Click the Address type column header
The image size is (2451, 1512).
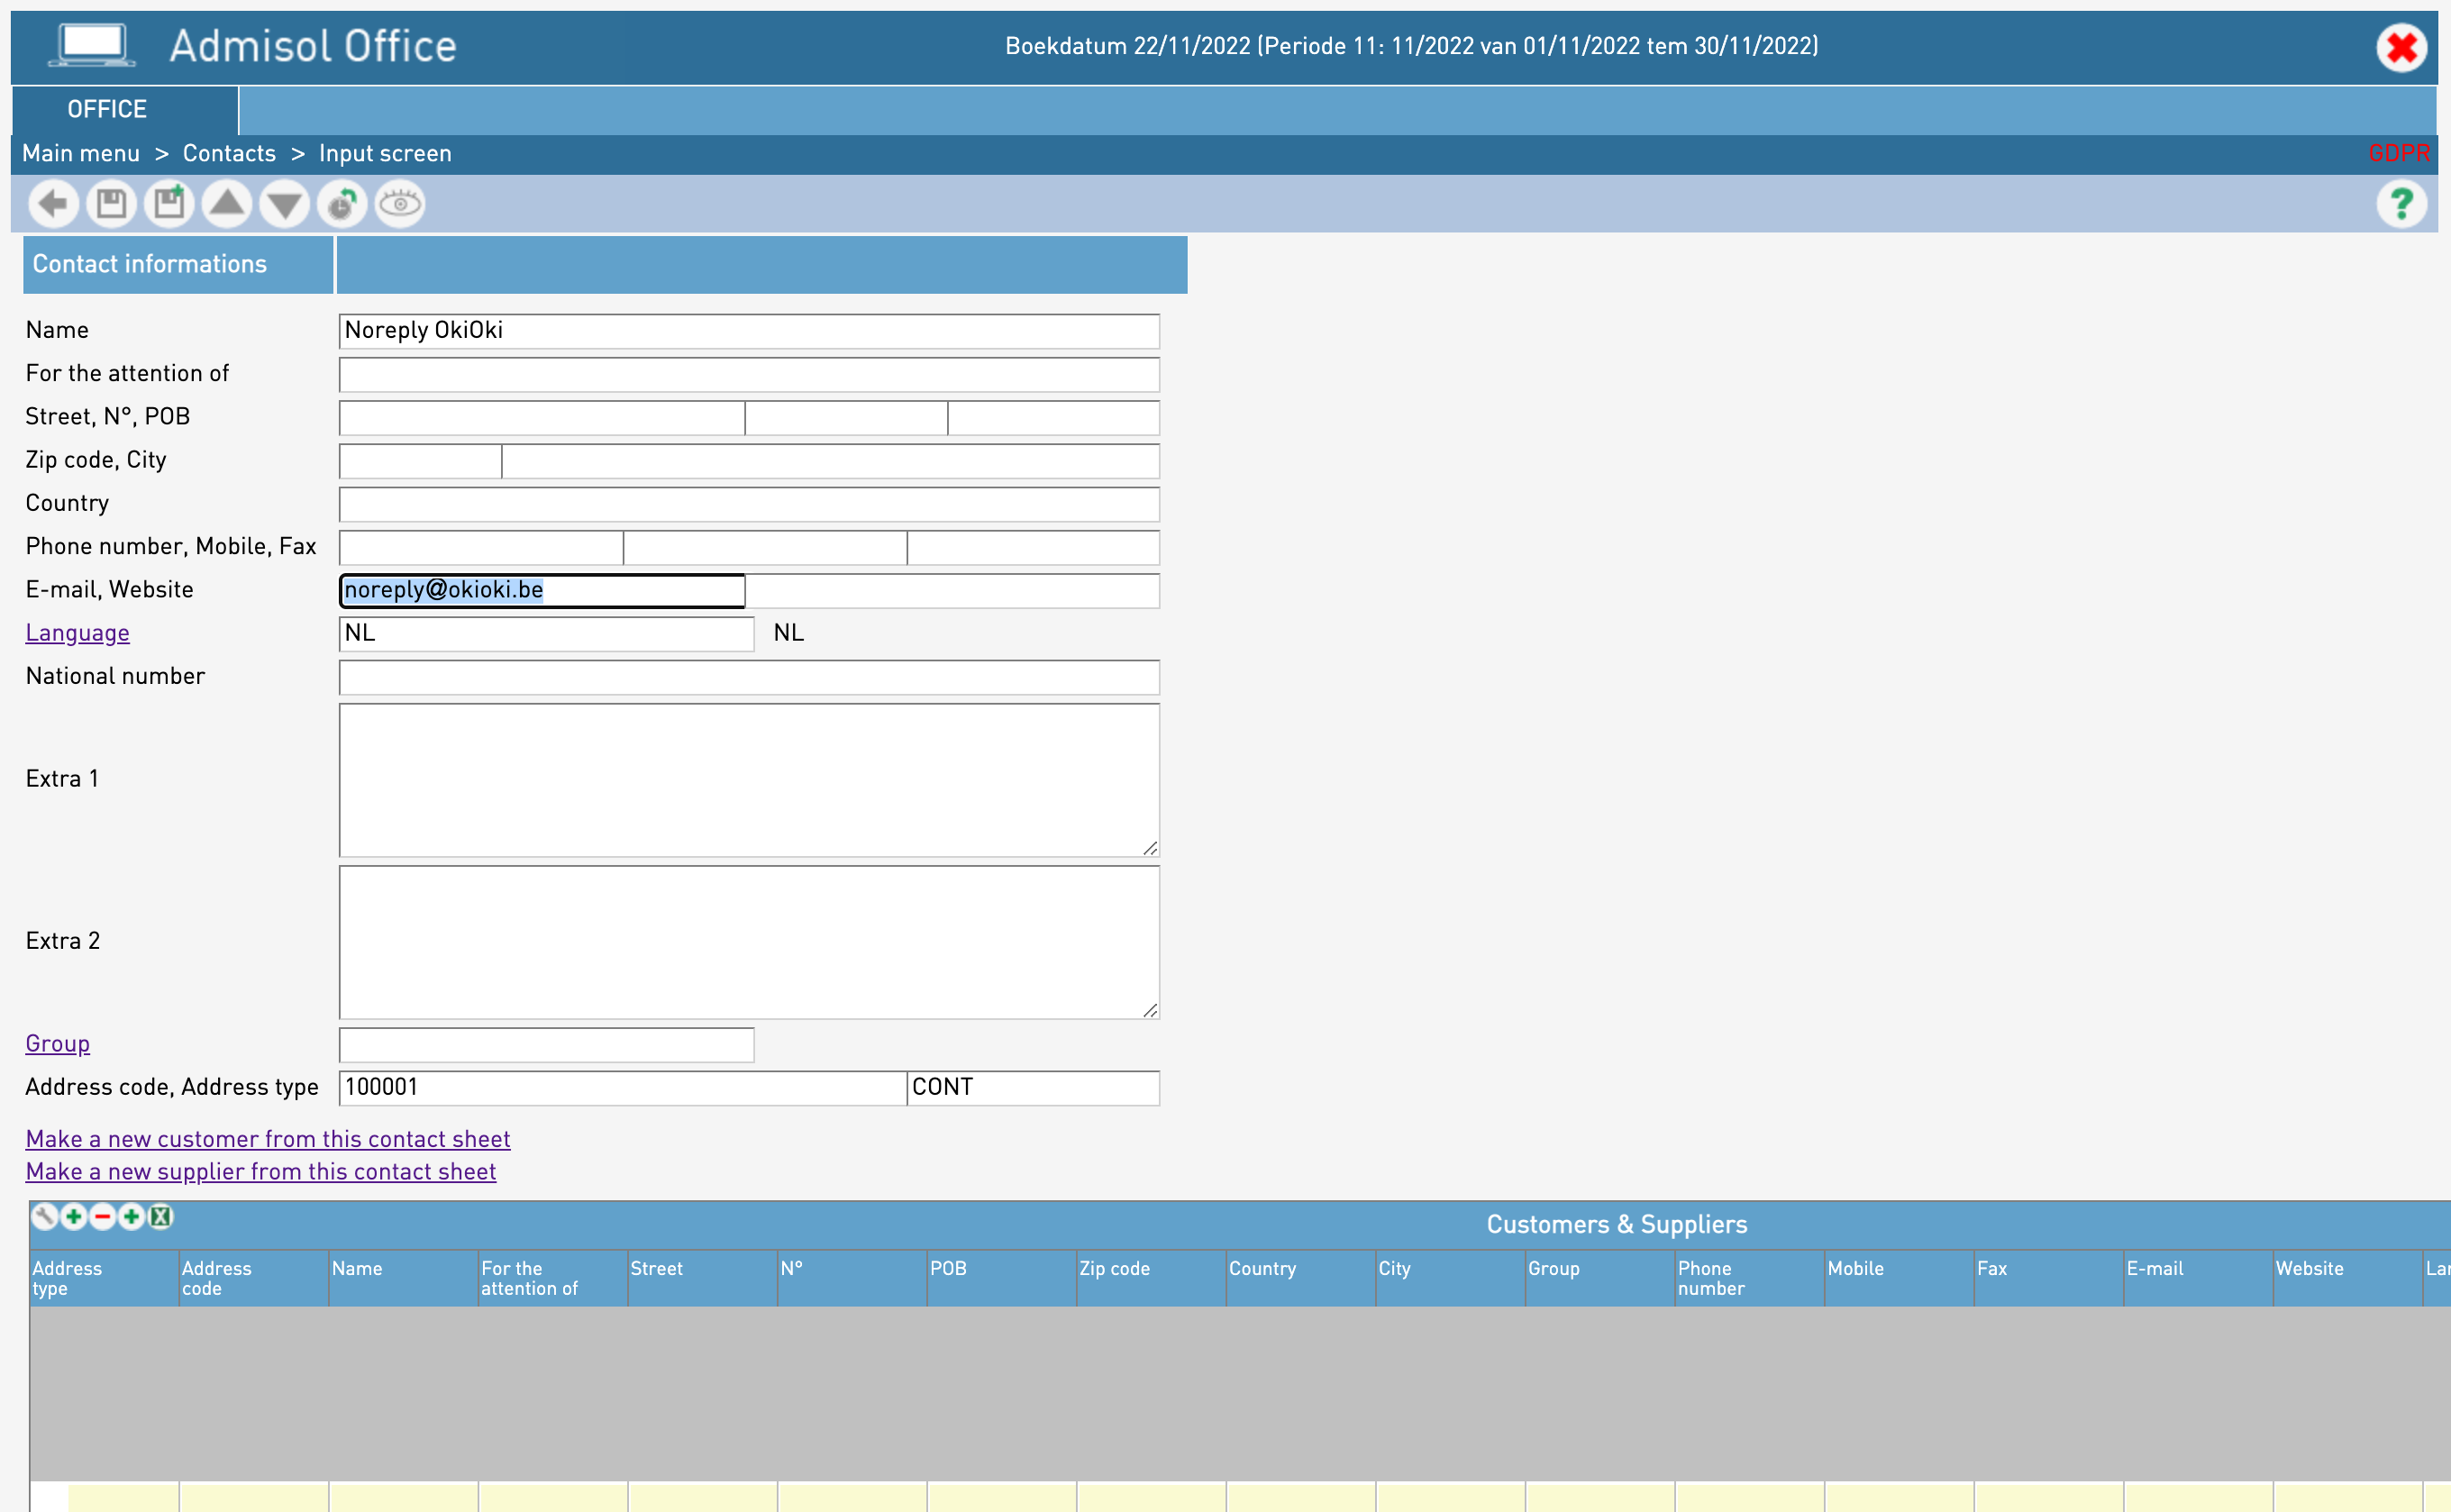pyautogui.click(x=104, y=1279)
